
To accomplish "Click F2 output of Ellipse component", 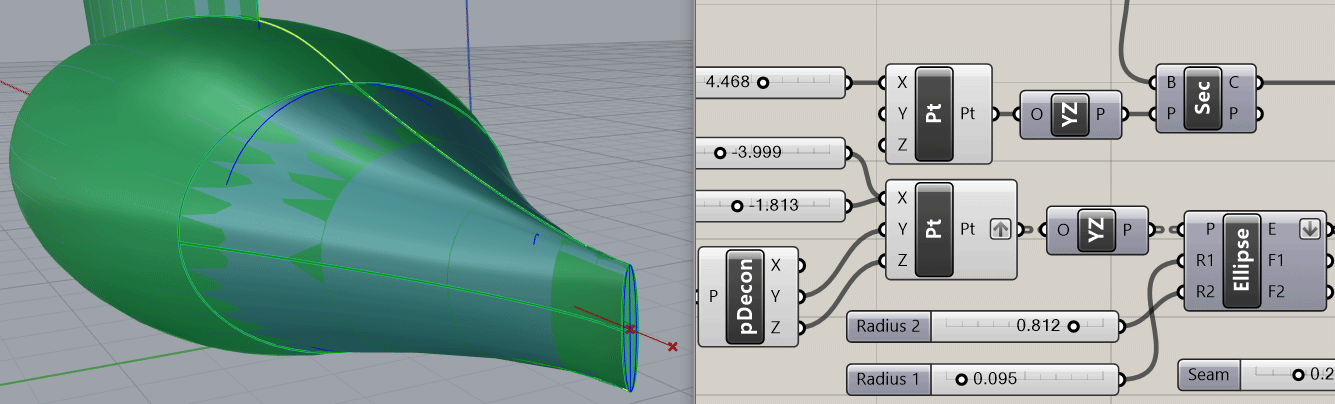I will coord(1278,292).
